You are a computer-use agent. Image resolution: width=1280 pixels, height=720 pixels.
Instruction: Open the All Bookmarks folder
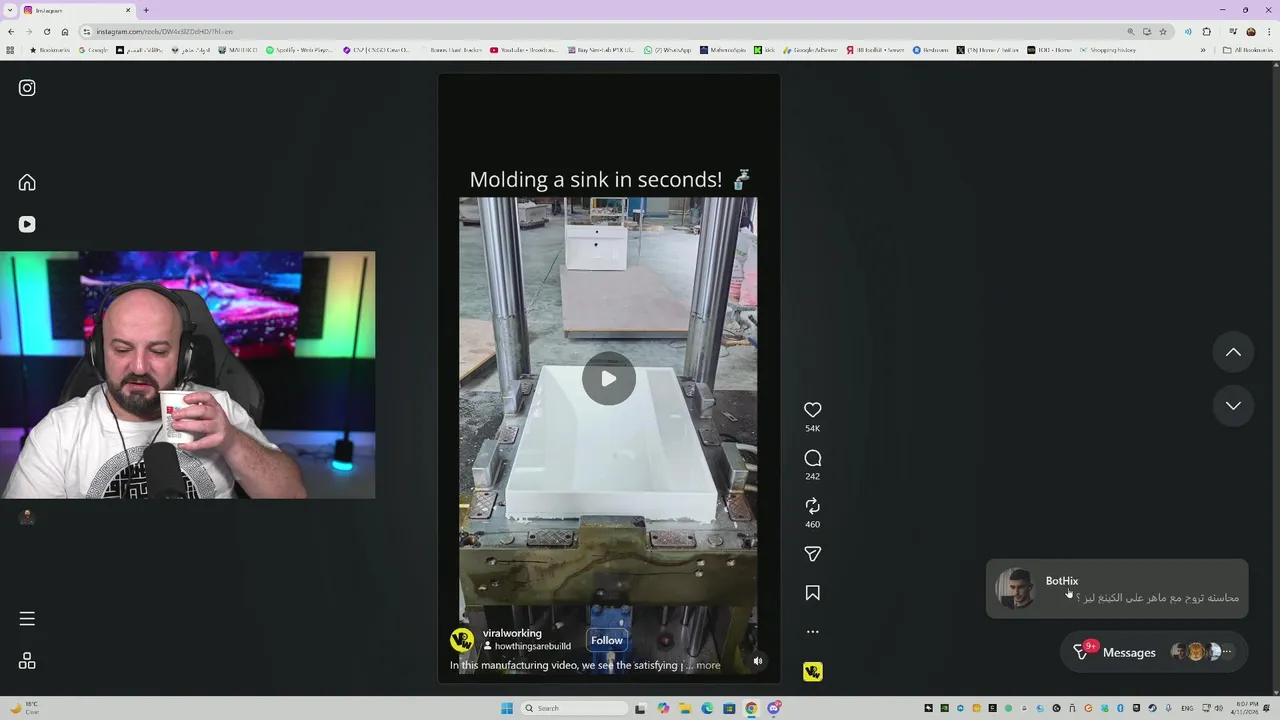(x=1247, y=50)
